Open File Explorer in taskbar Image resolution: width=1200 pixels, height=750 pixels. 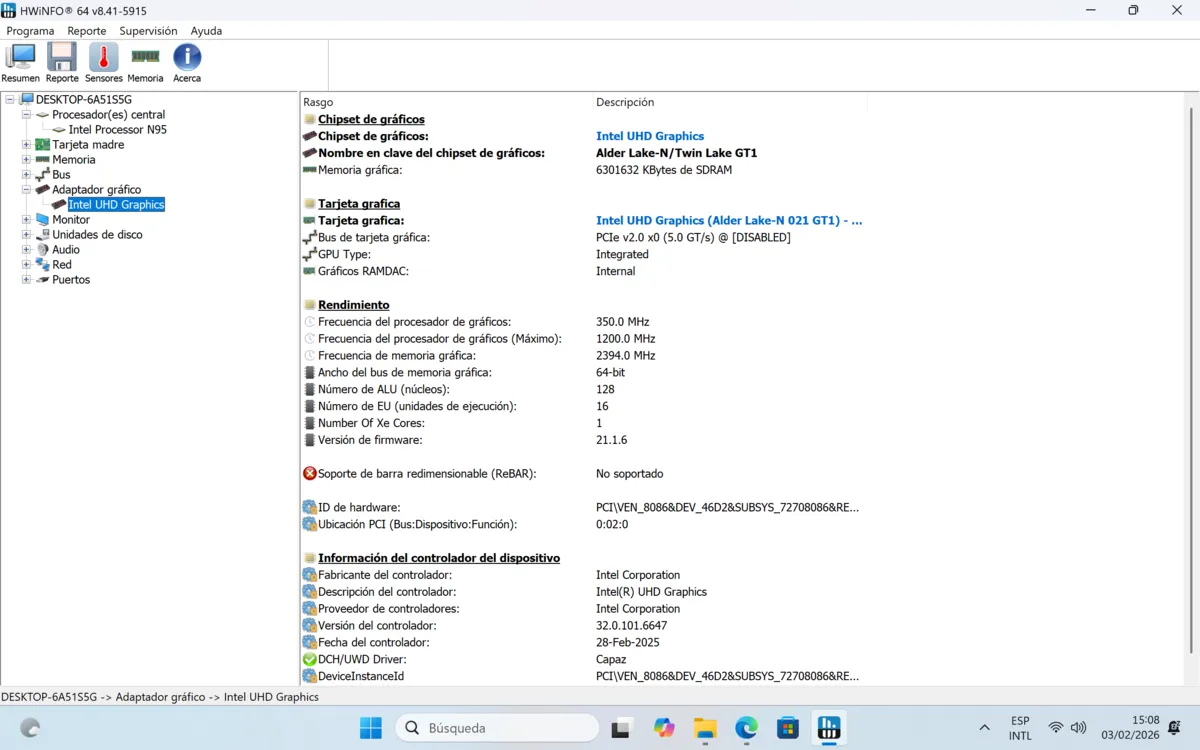[x=705, y=728]
